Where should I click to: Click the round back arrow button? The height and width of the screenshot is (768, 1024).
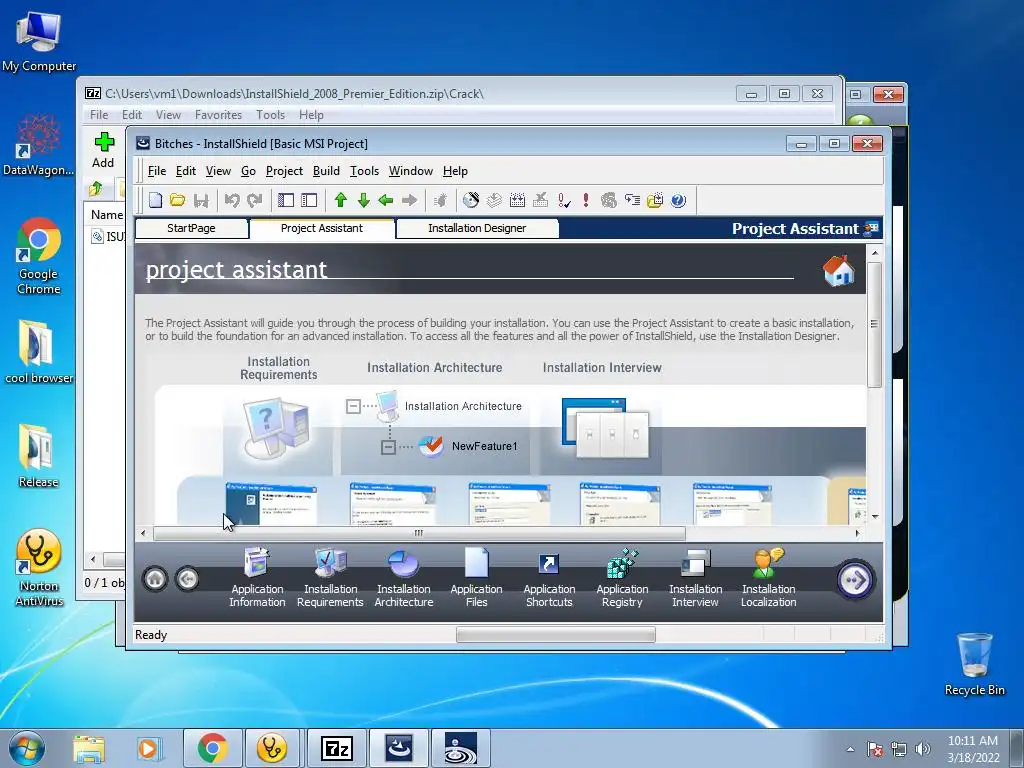click(187, 579)
